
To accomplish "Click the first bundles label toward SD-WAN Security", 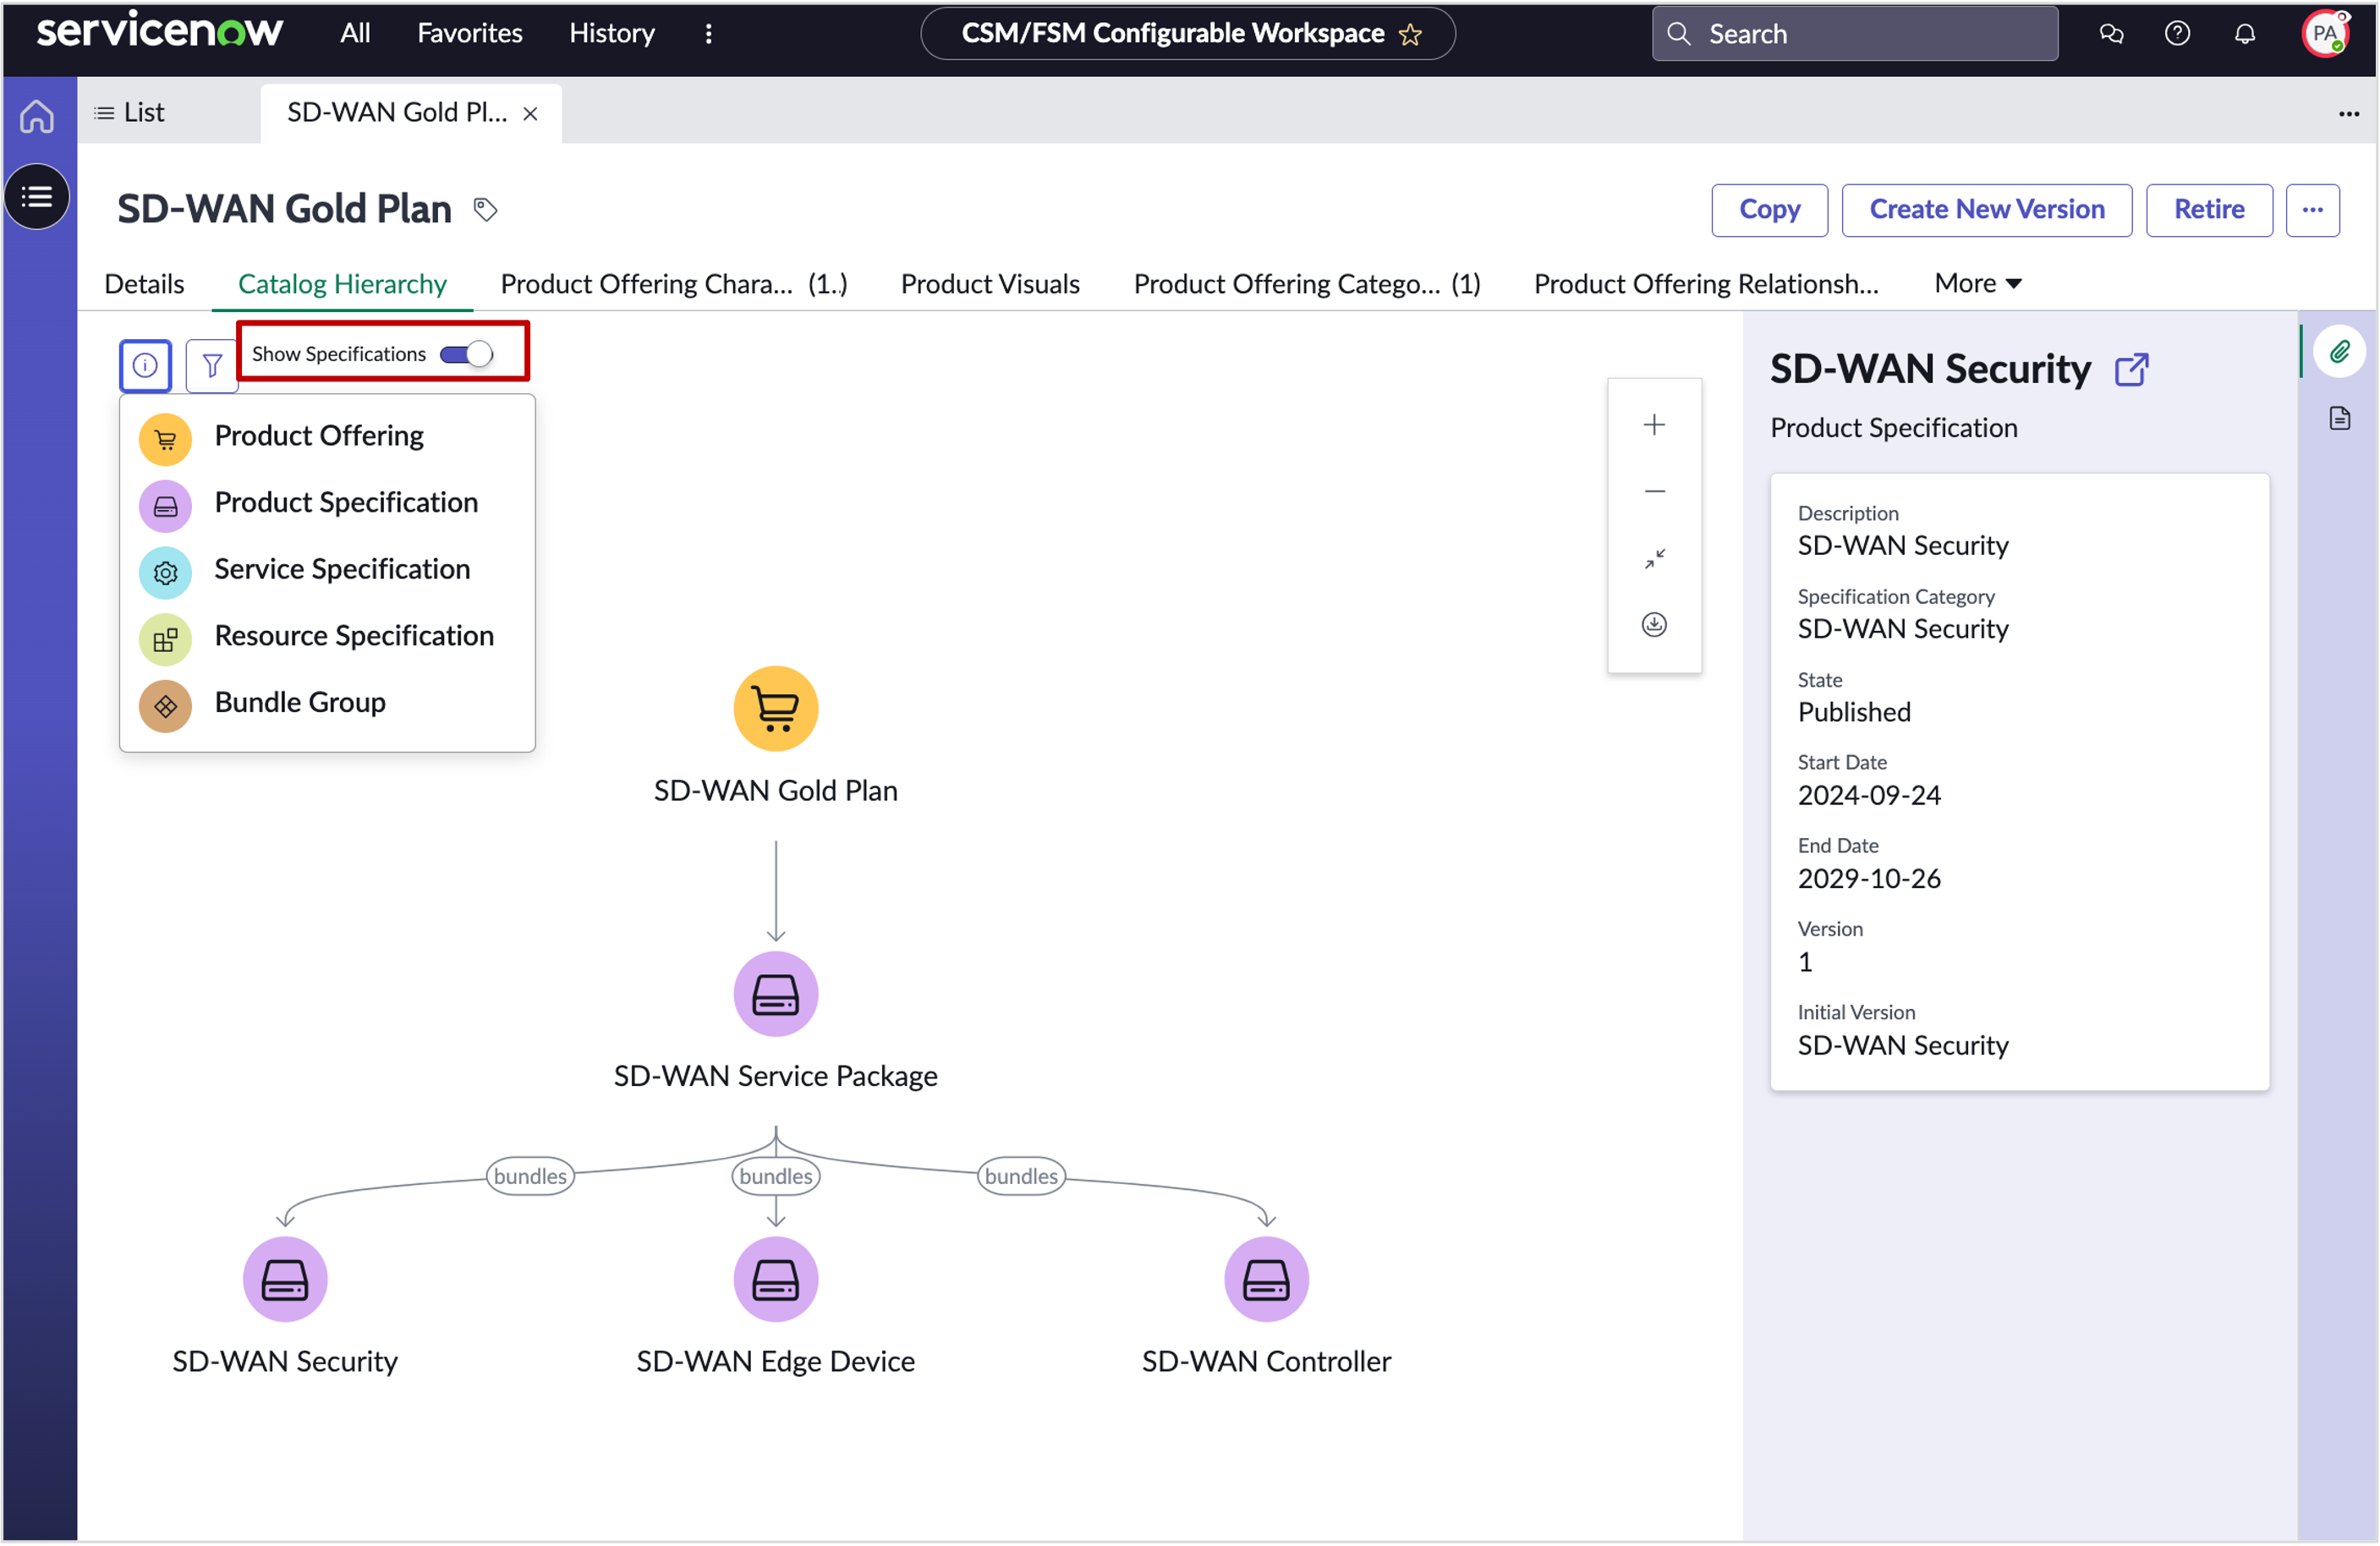I will pos(530,1176).
